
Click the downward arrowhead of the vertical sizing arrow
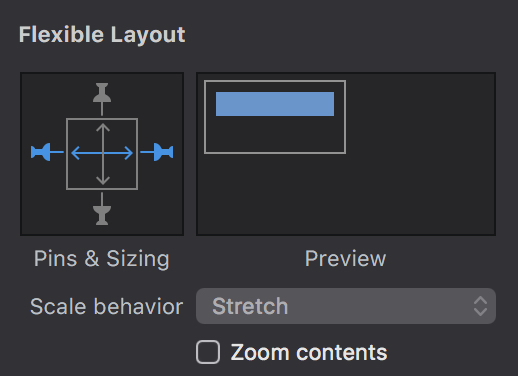[x=103, y=180]
